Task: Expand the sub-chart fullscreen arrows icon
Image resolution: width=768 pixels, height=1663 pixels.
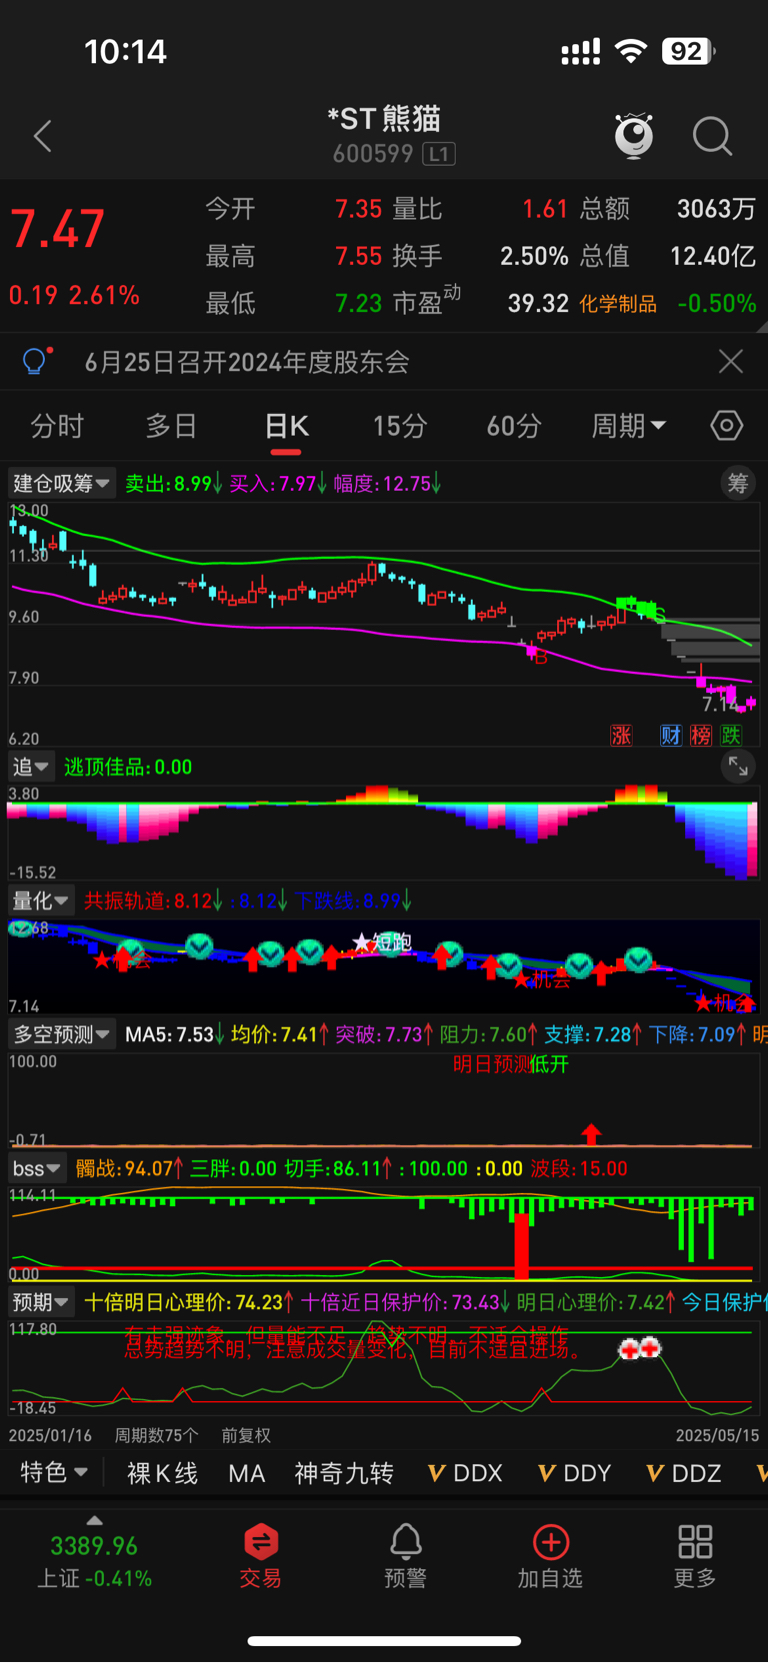Action: click(738, 767)
